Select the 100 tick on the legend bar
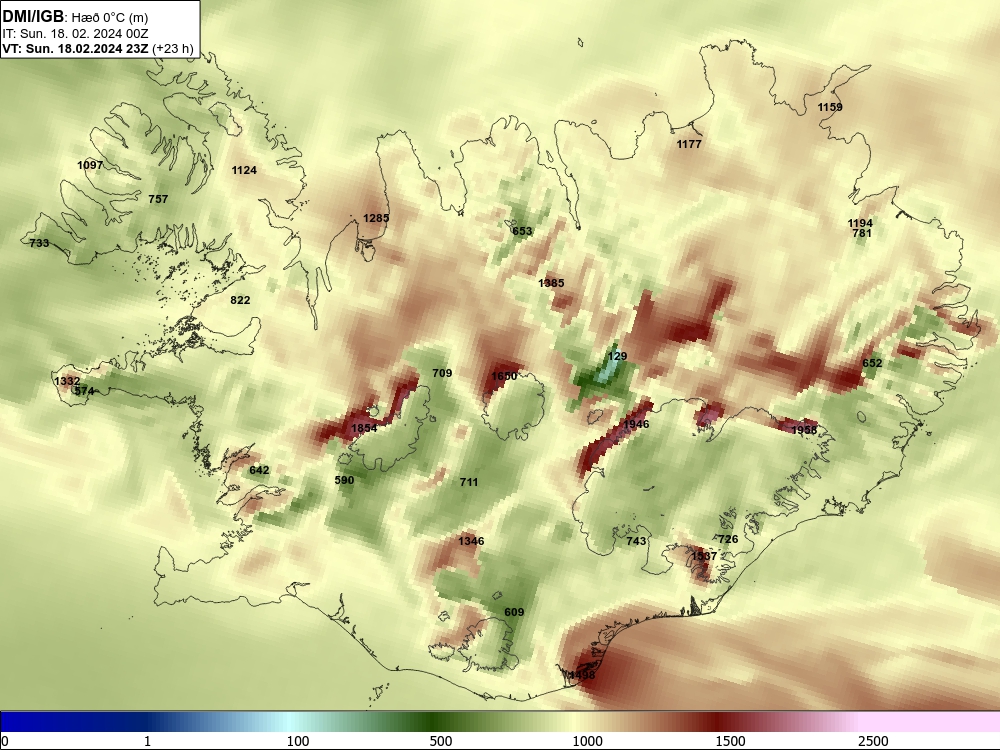 tap(298, 741)
